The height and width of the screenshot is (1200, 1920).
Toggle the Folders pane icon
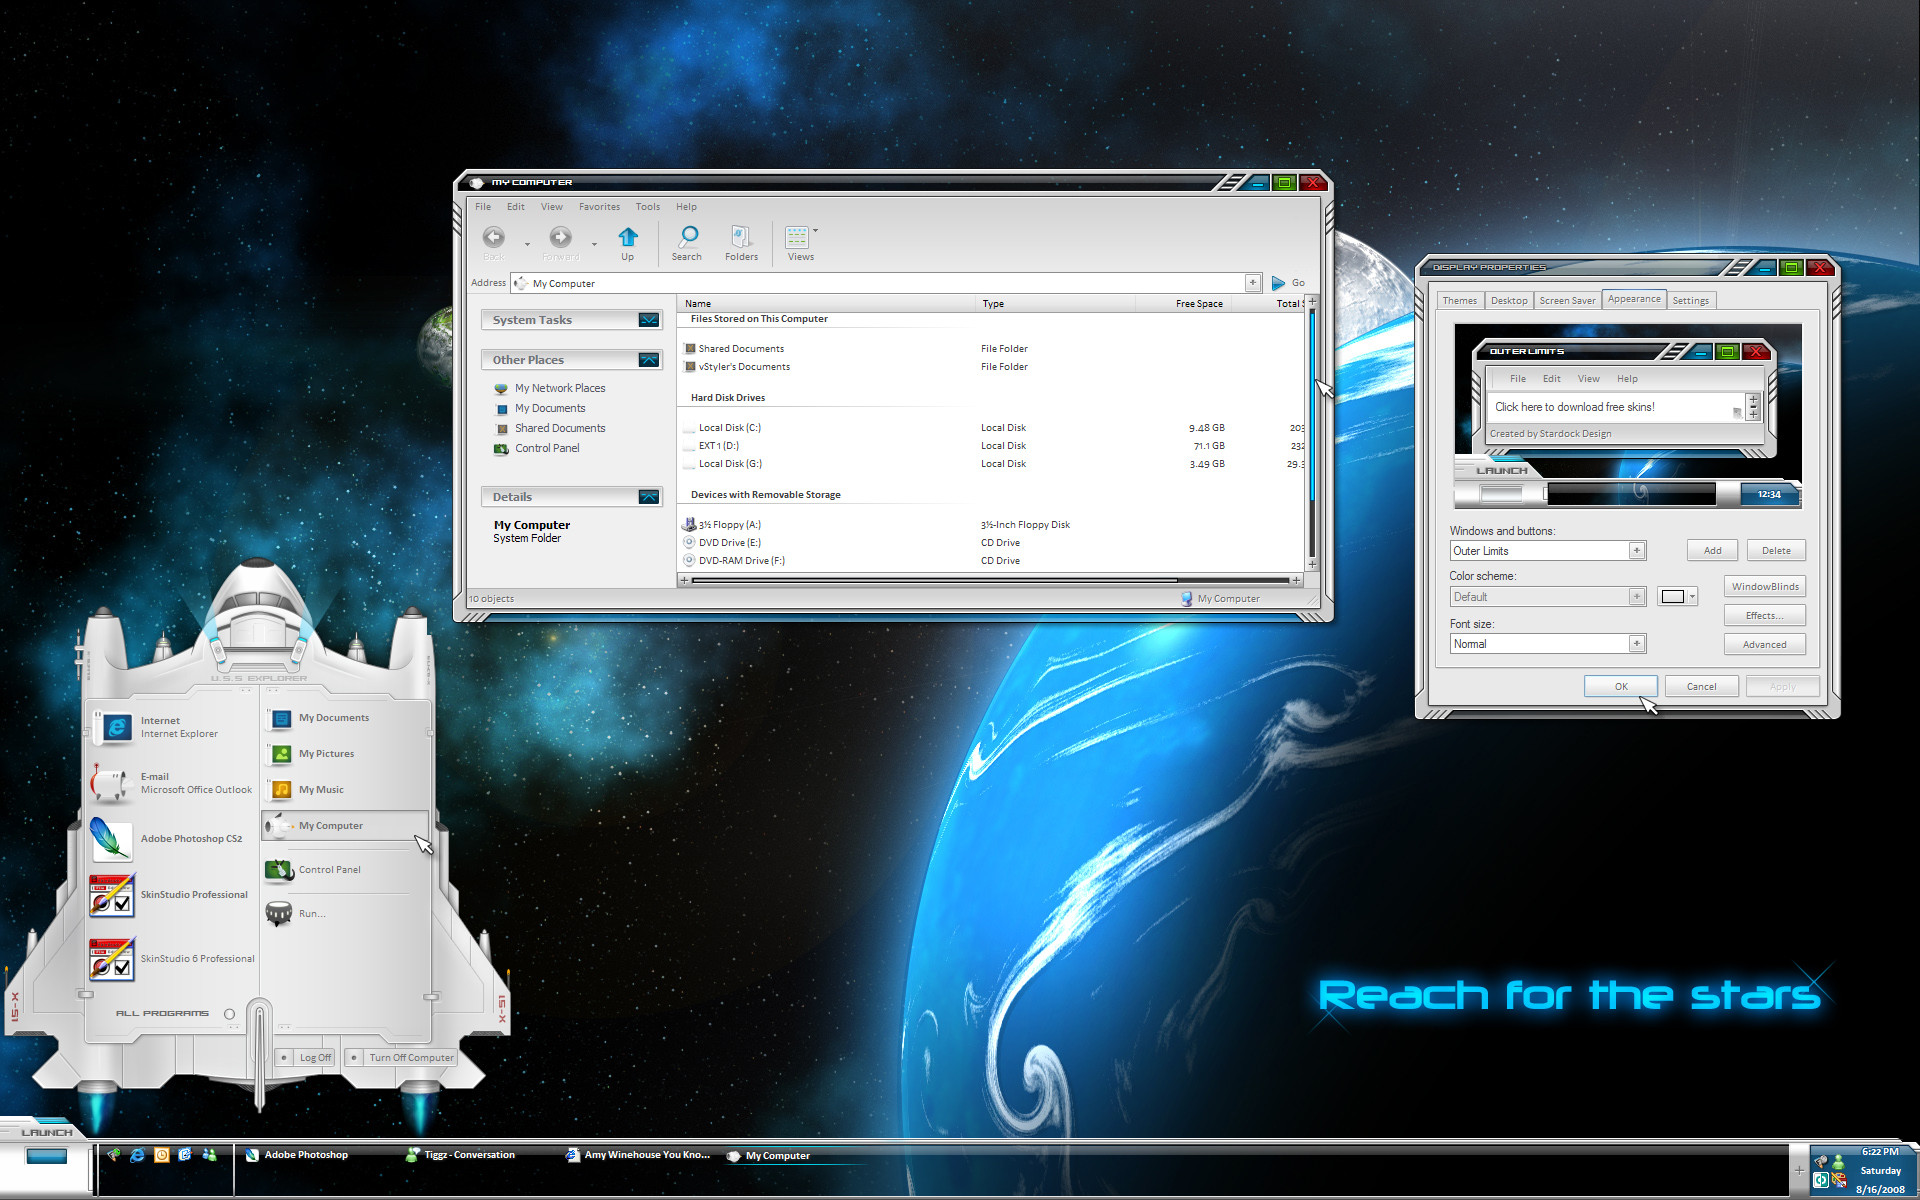point(741,237)
